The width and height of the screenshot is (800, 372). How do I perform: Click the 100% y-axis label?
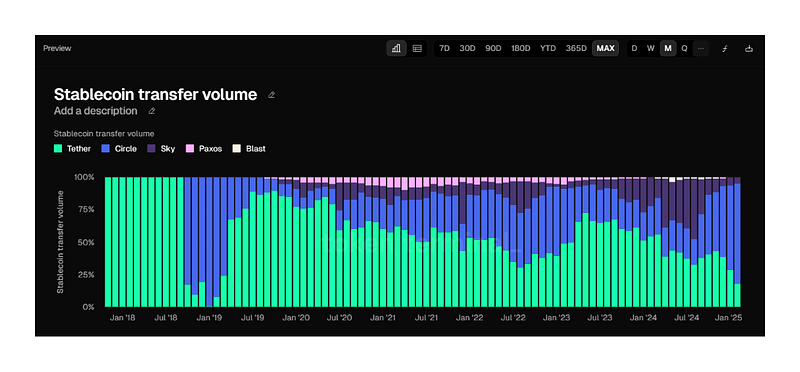tap(84, 177)
